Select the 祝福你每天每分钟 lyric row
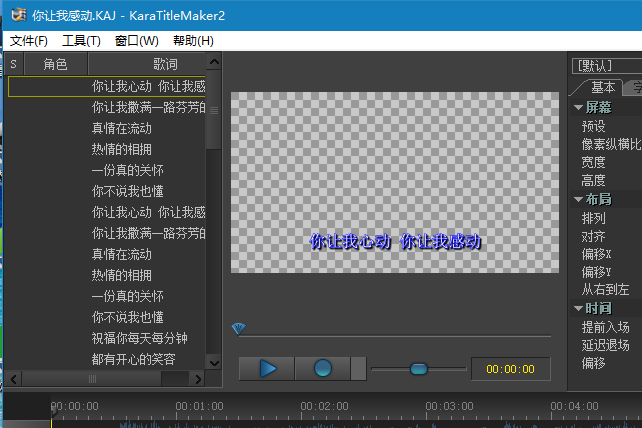 click(106, 338)
